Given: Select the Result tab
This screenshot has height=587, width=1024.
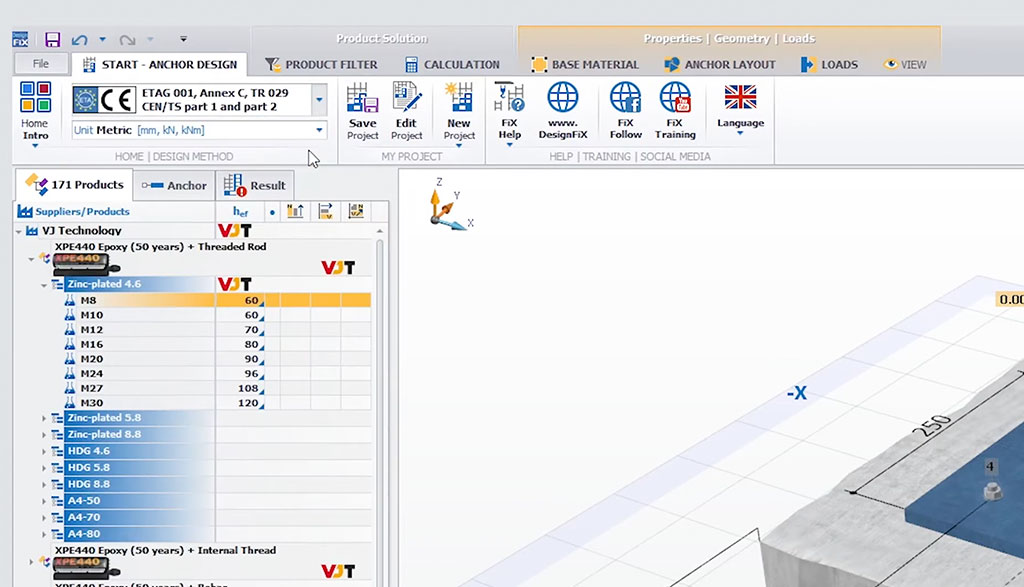Looking at the screenshot, I should [x=254, y=185].
